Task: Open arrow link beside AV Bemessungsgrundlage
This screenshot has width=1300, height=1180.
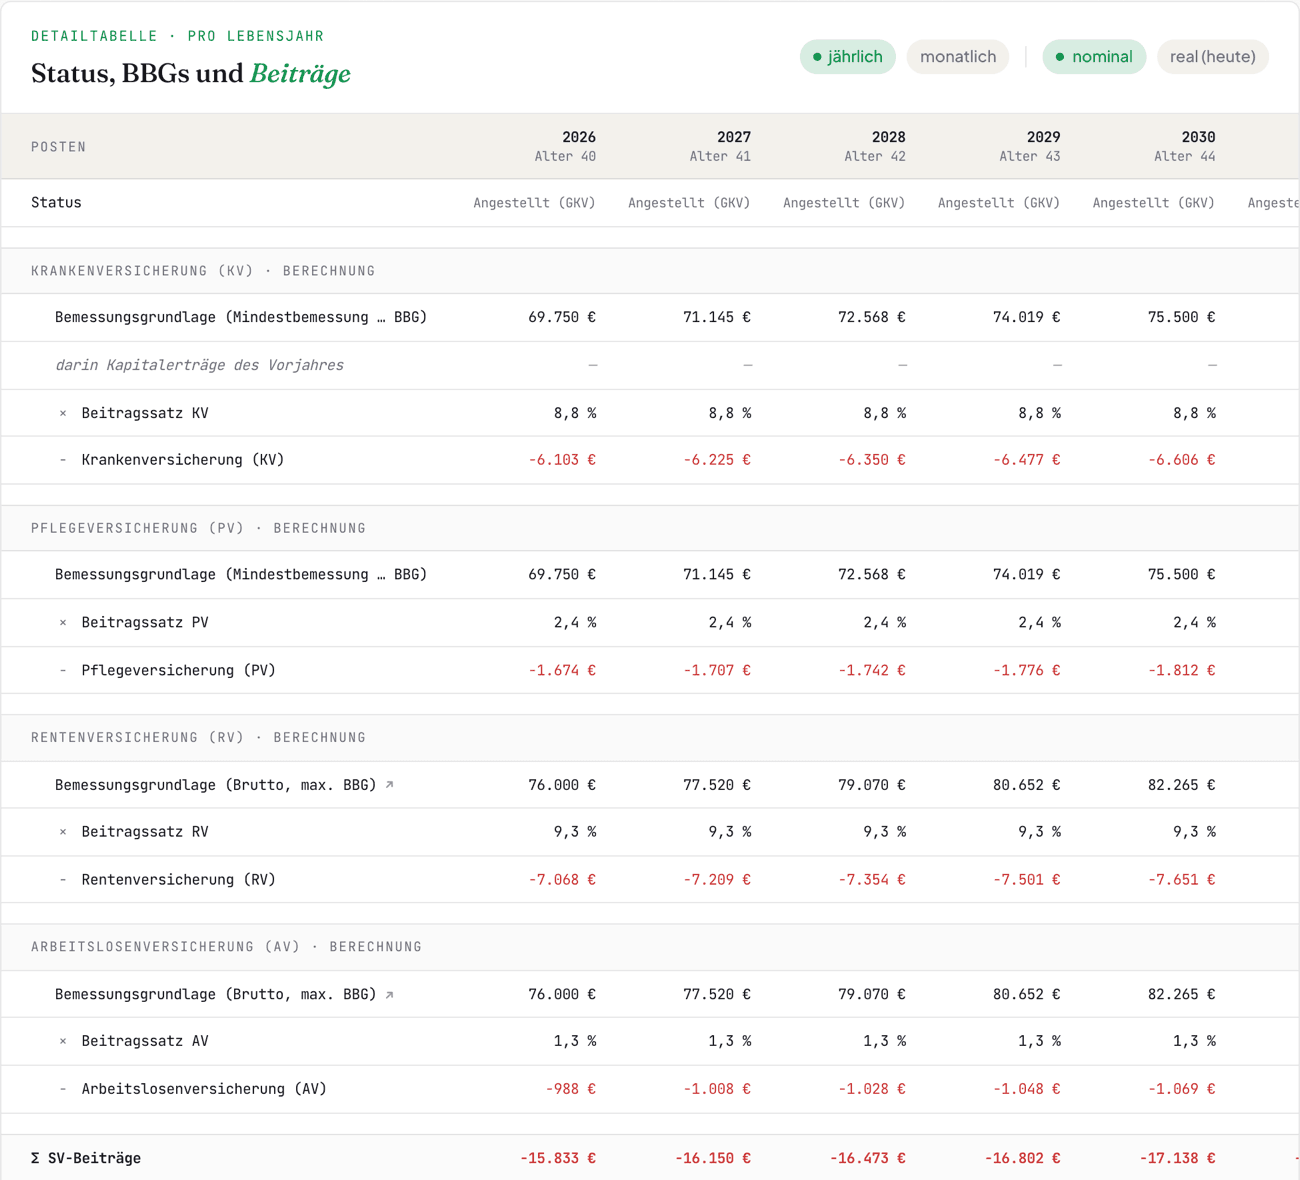Action: [x=390, y=995]
